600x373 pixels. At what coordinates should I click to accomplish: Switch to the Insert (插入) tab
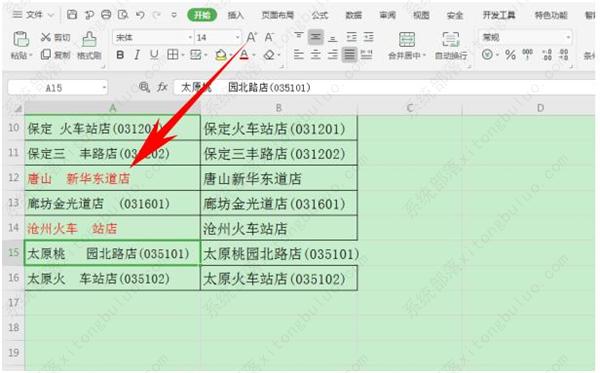click(236, 15)
